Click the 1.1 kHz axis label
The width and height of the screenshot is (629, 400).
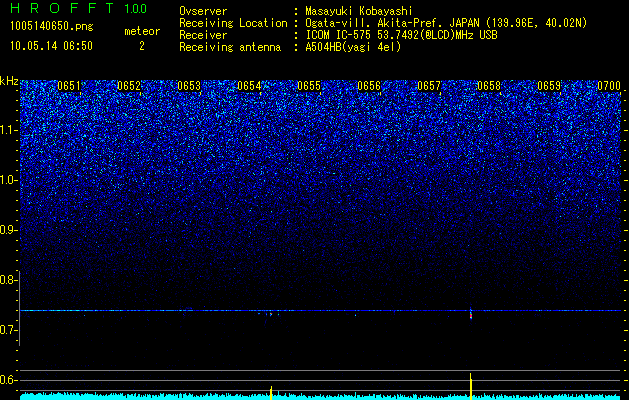(x=8, y=130)
